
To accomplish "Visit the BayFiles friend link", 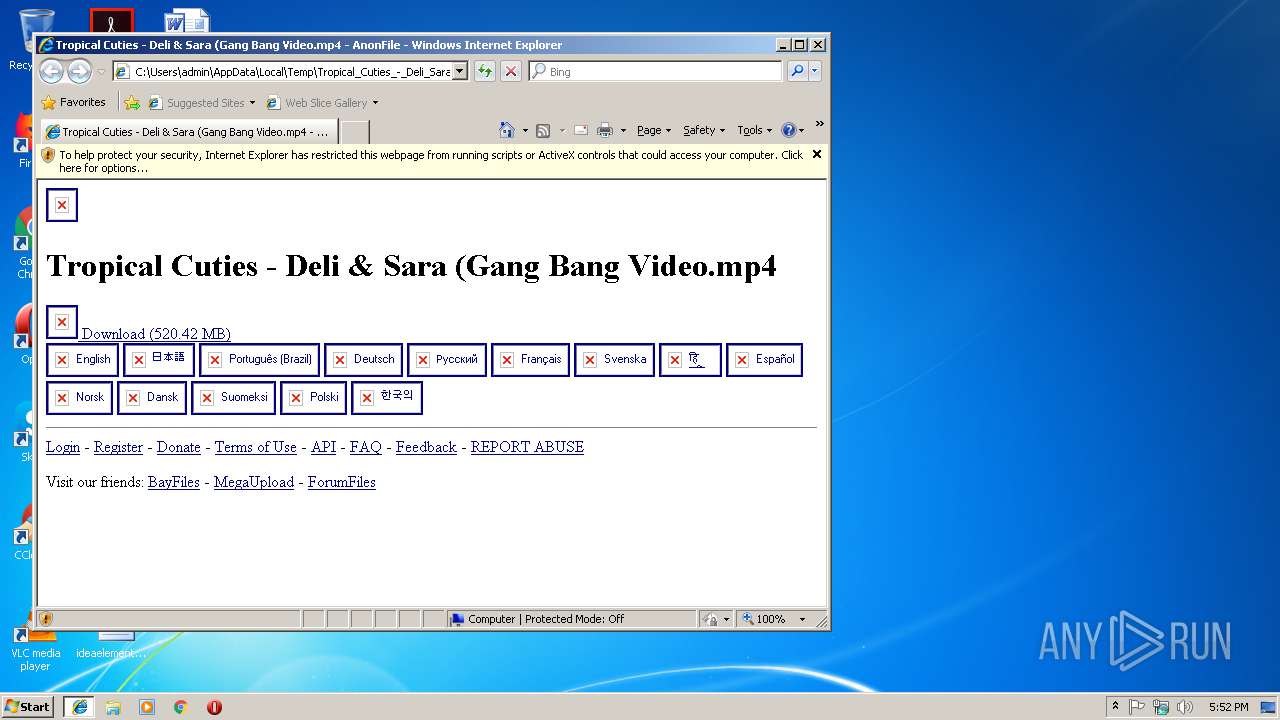I will pyautogui.click(x=174, y=482).
